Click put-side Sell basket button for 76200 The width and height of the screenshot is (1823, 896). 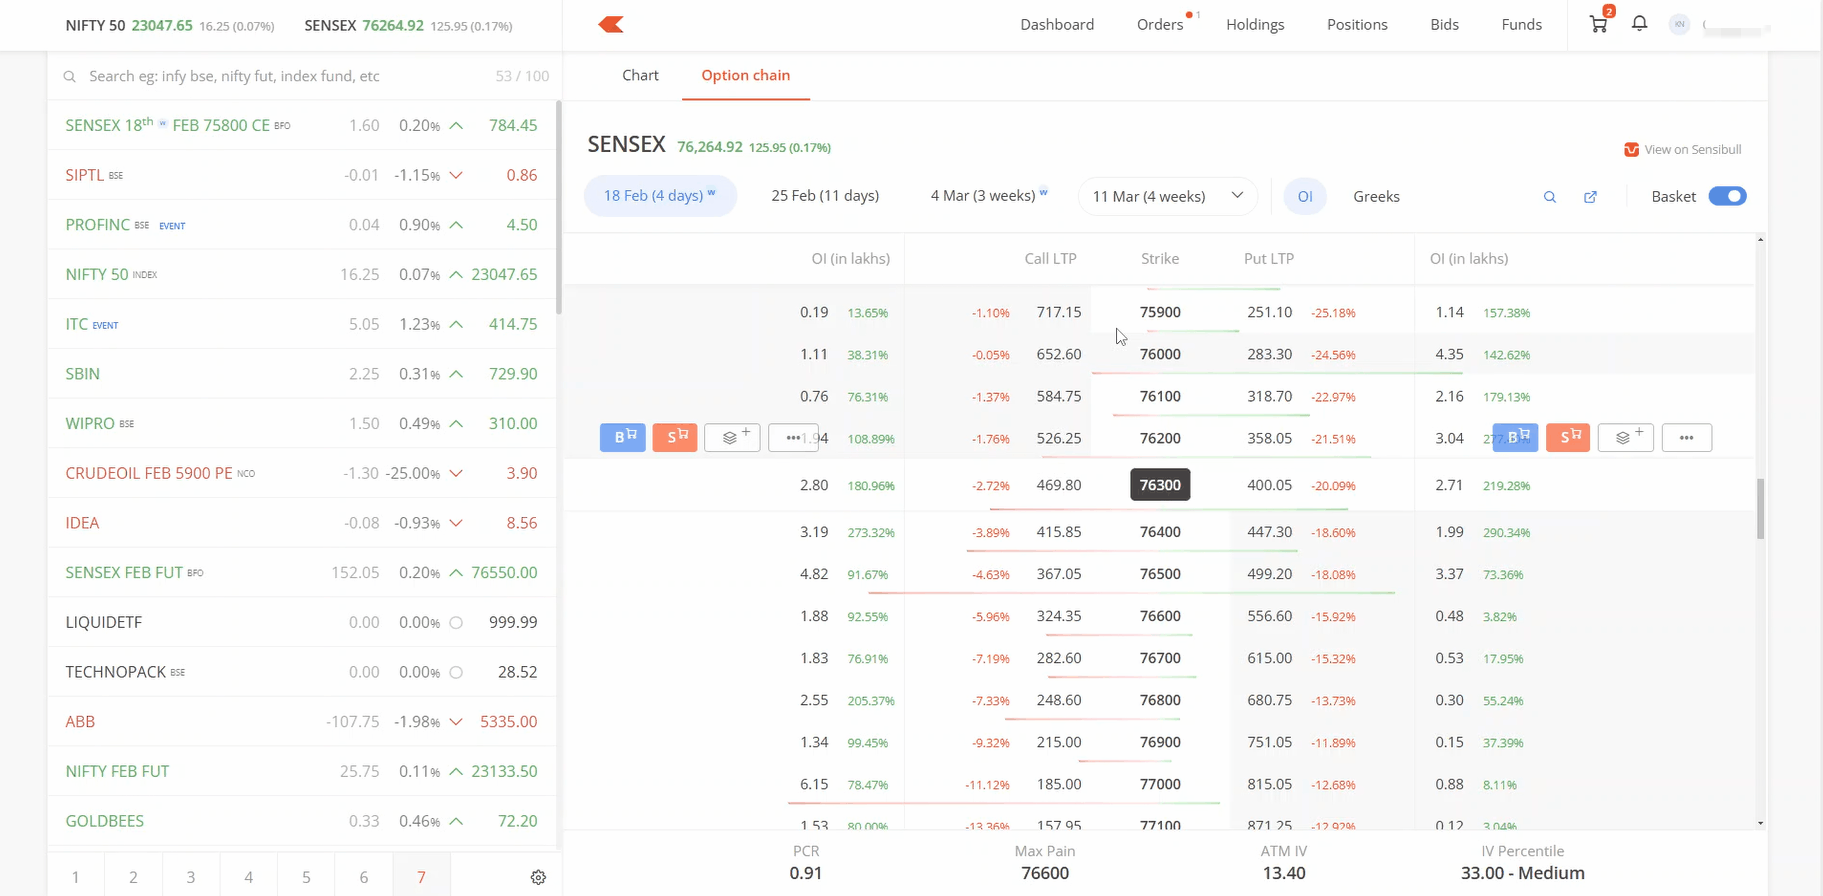[1568, 437]
